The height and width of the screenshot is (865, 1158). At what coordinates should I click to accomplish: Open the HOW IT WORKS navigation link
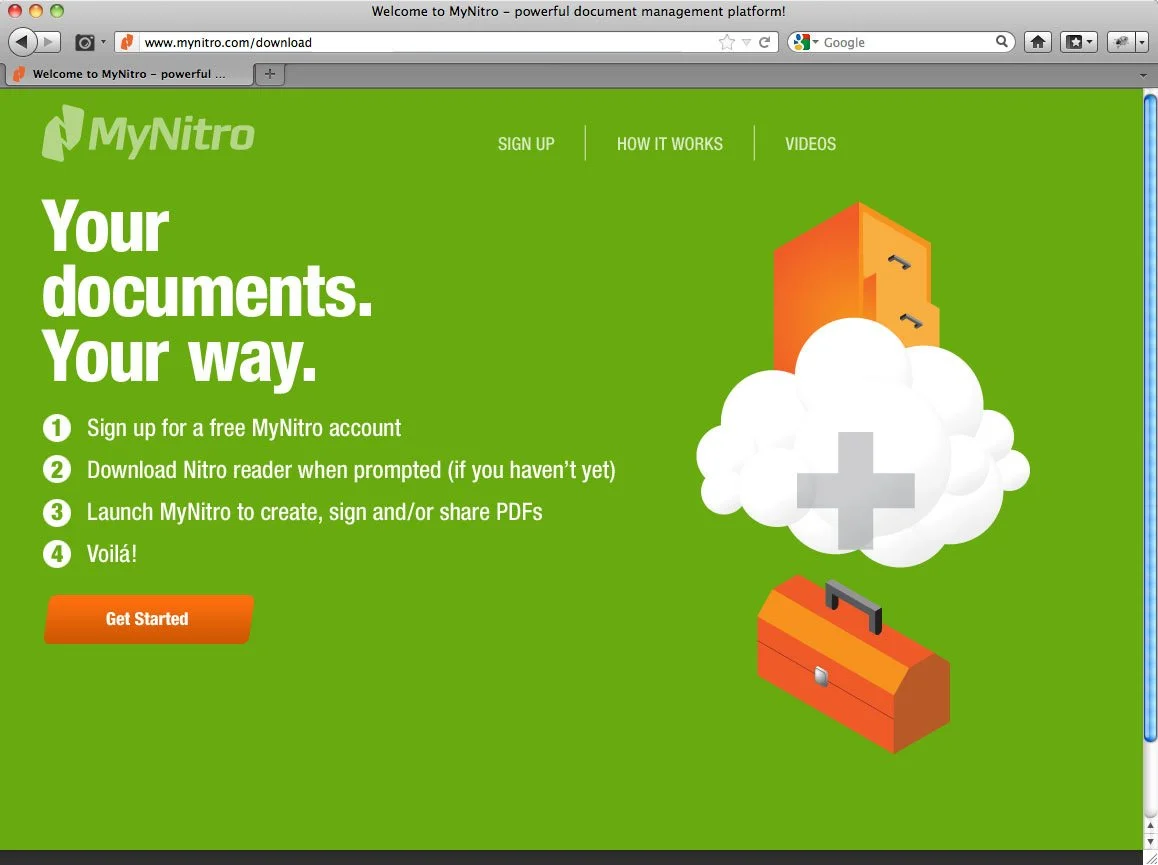coord(670,143)
